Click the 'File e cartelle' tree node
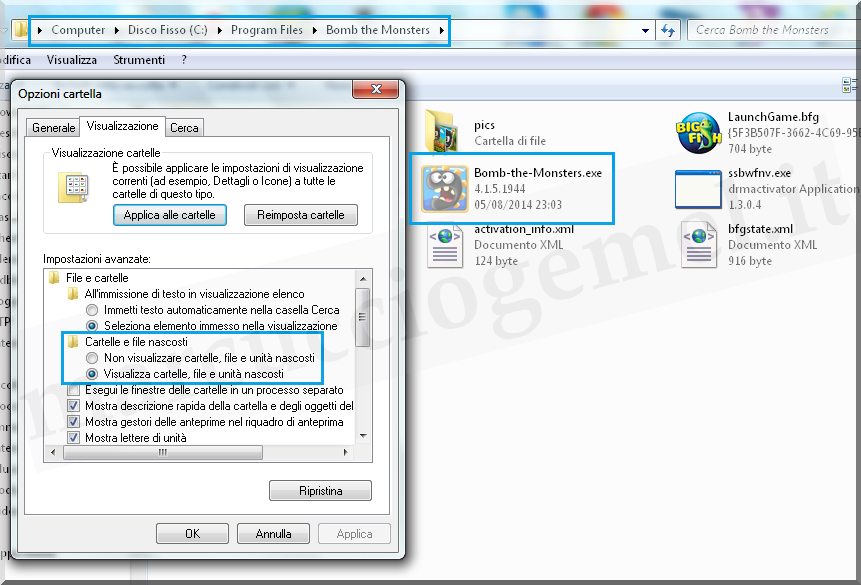 (97, 278)
